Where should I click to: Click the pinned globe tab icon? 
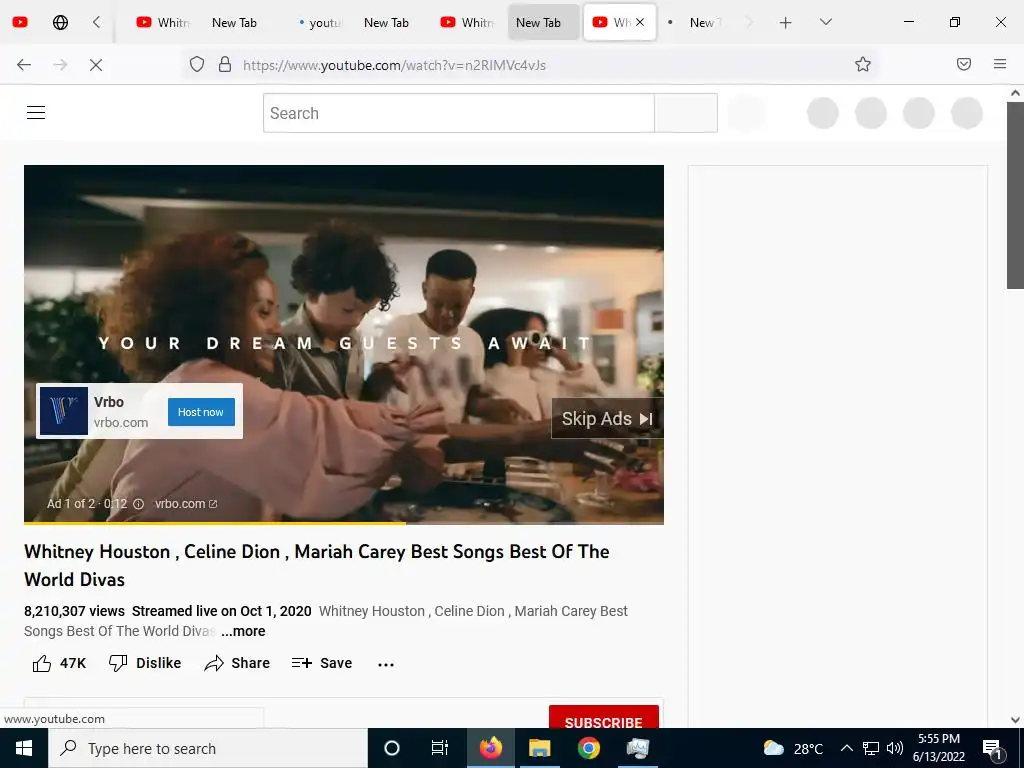(x=60, y=23)
